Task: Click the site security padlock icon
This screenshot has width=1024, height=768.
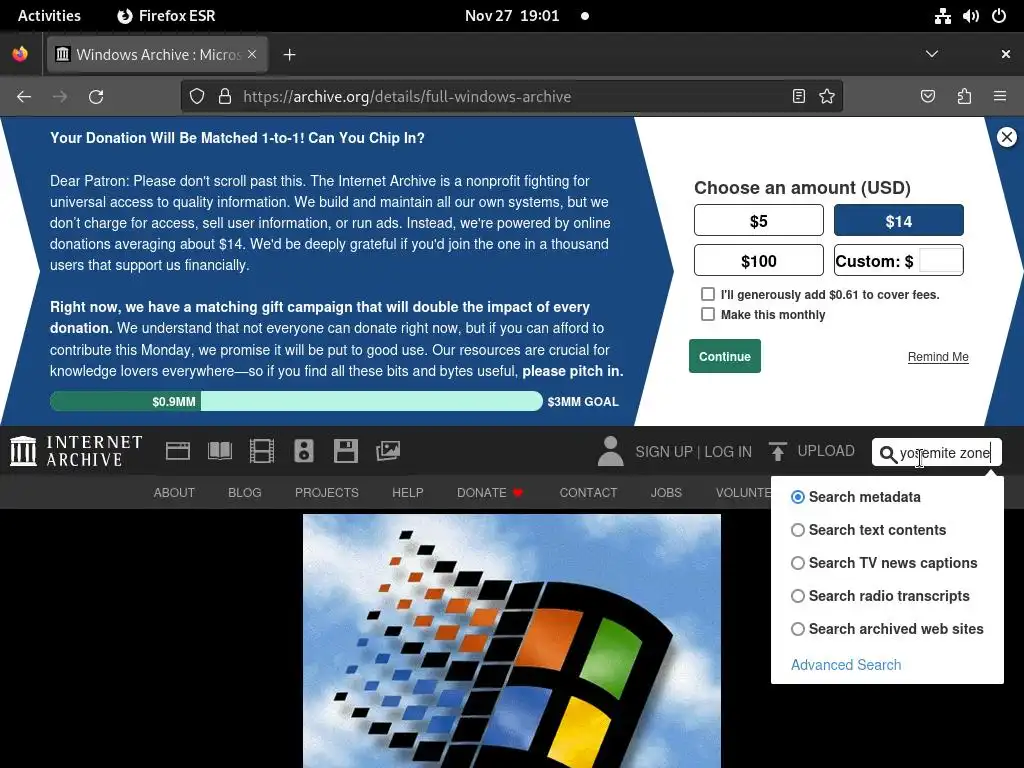Action: 225,97
